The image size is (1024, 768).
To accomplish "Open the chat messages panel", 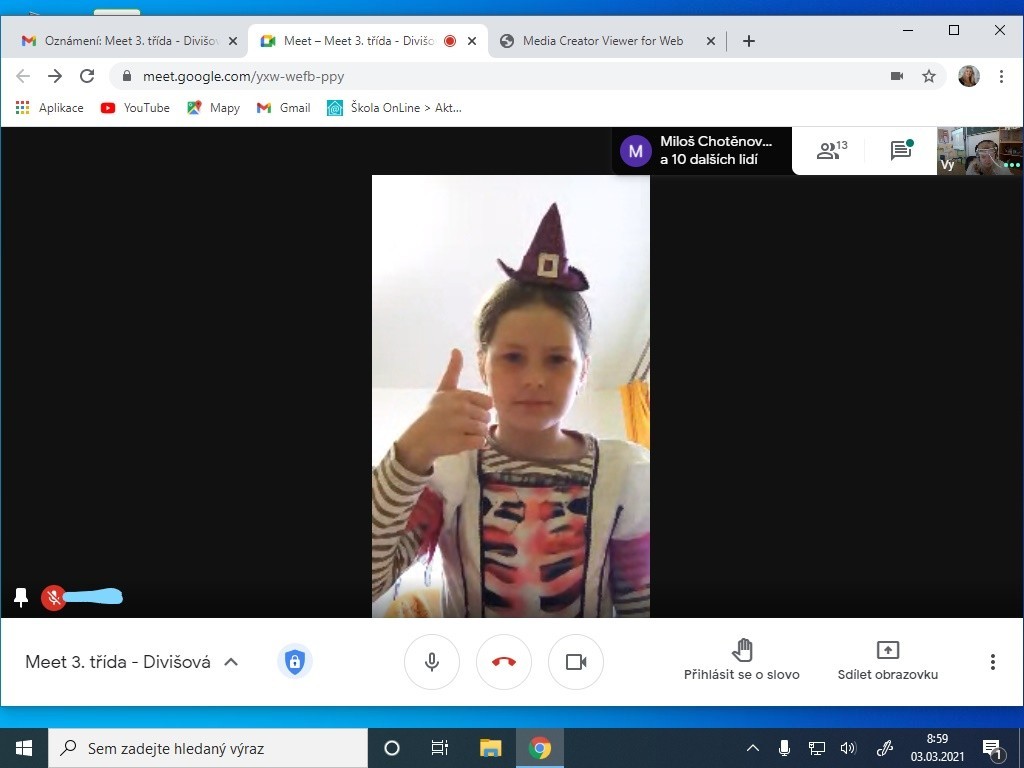I will pos(901,151).
